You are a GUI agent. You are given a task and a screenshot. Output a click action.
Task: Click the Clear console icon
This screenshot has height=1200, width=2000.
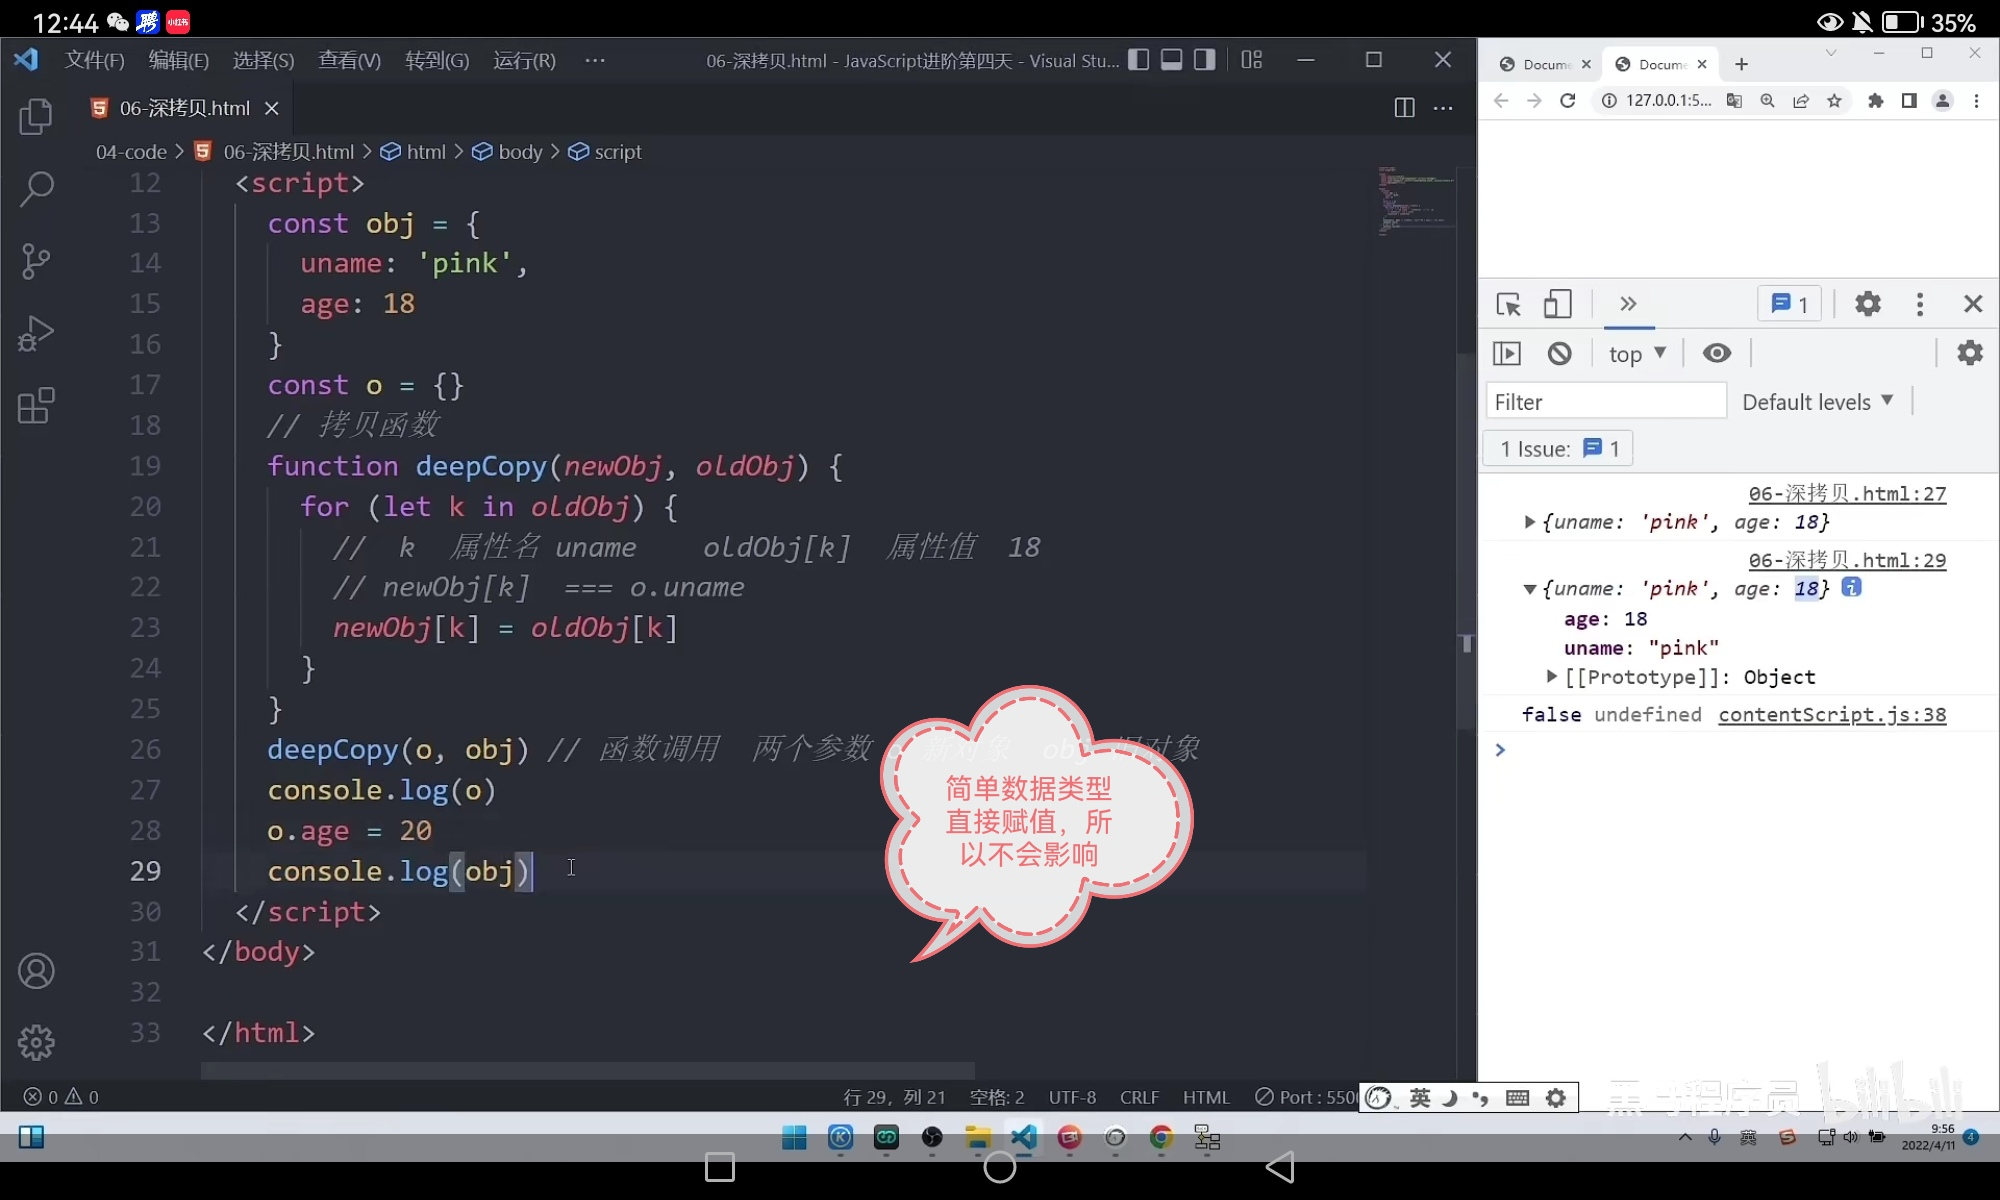1559,353
